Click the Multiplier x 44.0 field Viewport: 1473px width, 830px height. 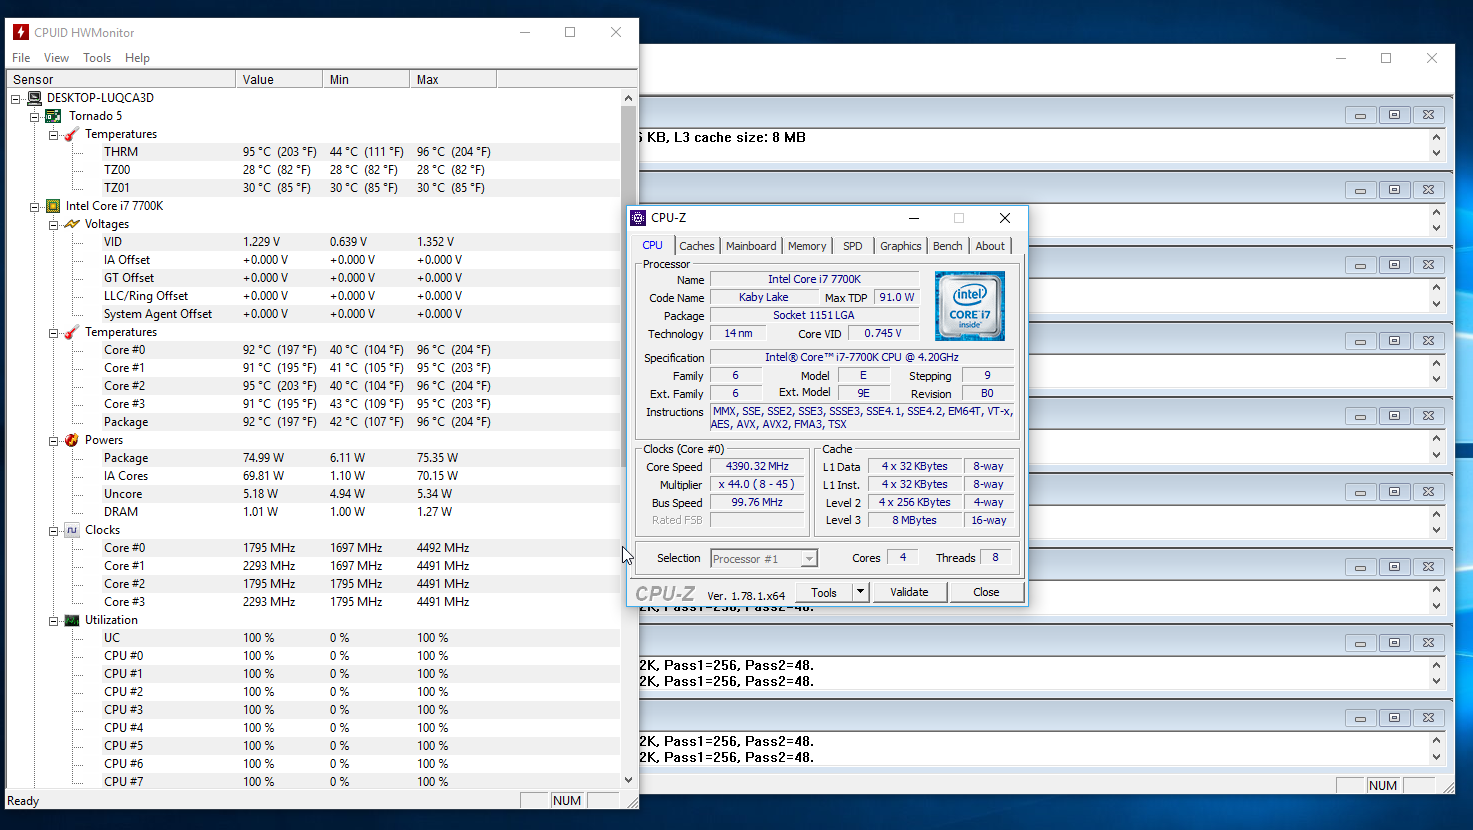(x=757, y=485)
